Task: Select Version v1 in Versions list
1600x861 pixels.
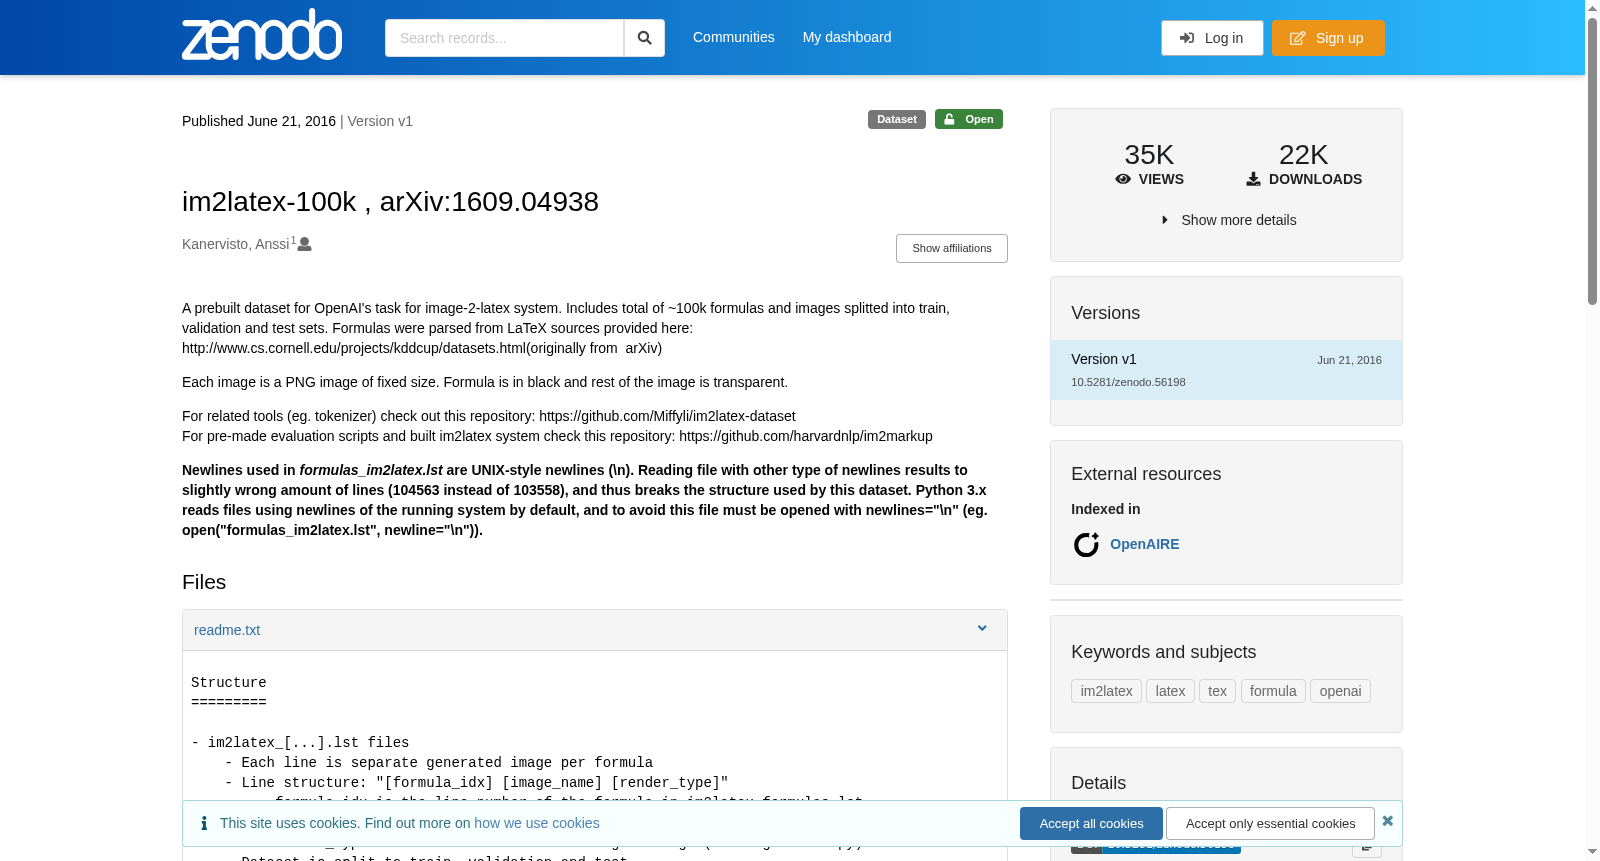Action: coord(1226,370)
